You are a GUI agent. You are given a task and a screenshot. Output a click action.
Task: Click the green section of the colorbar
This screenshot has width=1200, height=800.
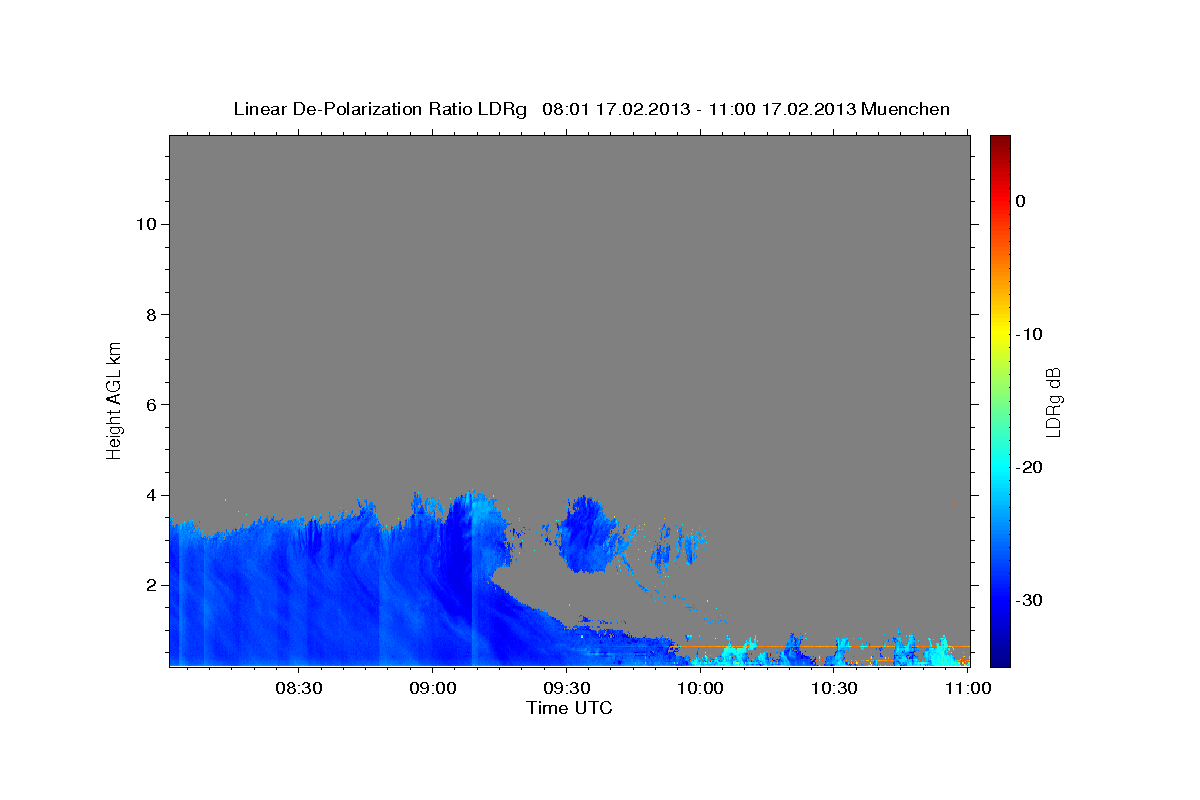point(1000,400)
